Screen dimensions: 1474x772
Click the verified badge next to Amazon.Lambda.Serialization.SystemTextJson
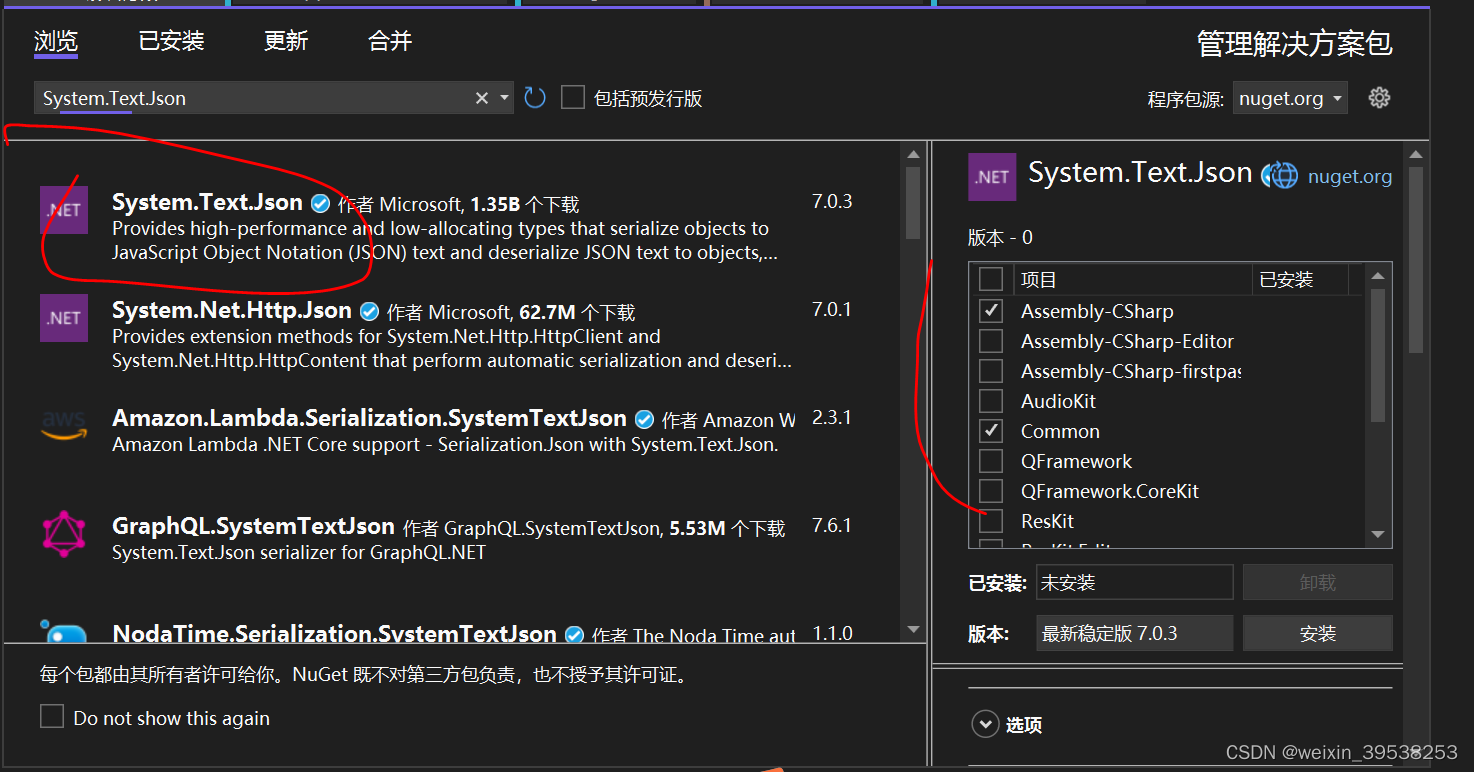(644, 419)
